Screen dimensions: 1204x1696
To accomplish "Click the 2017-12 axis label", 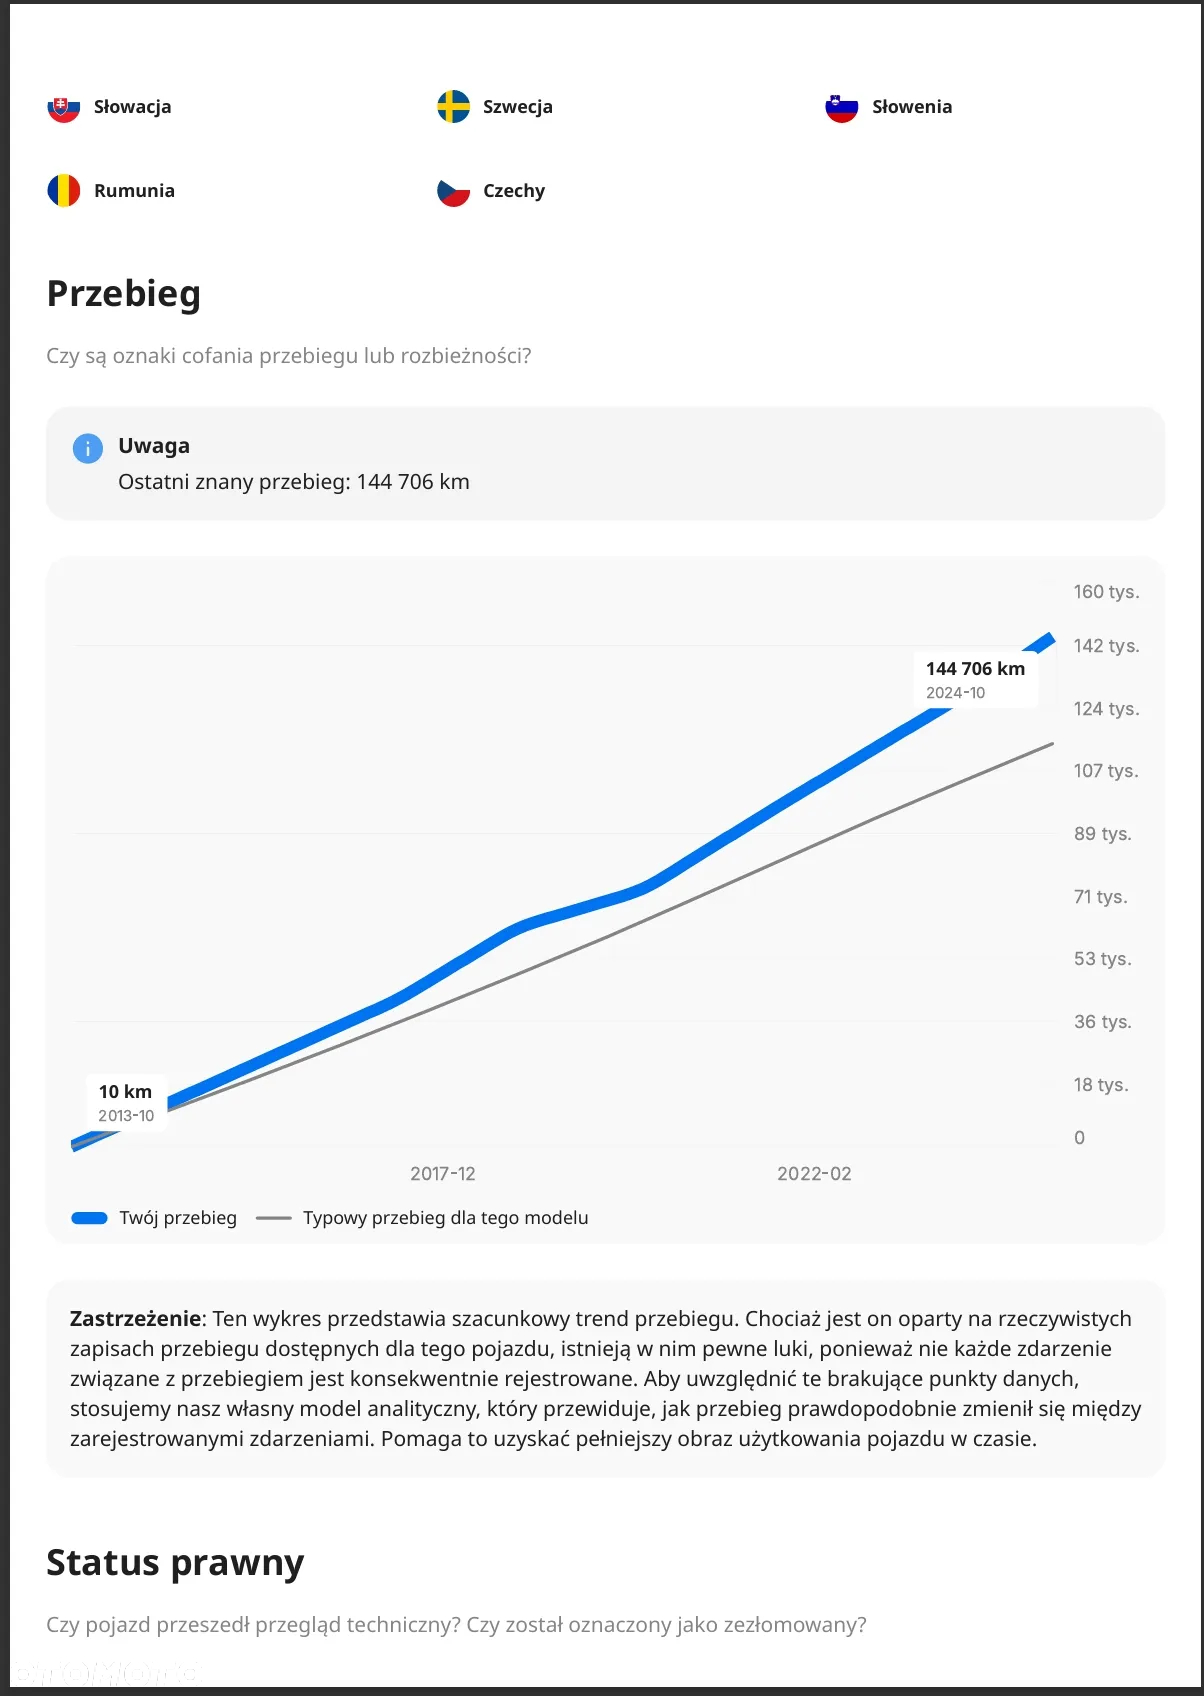I will [x=443, y=1174].
